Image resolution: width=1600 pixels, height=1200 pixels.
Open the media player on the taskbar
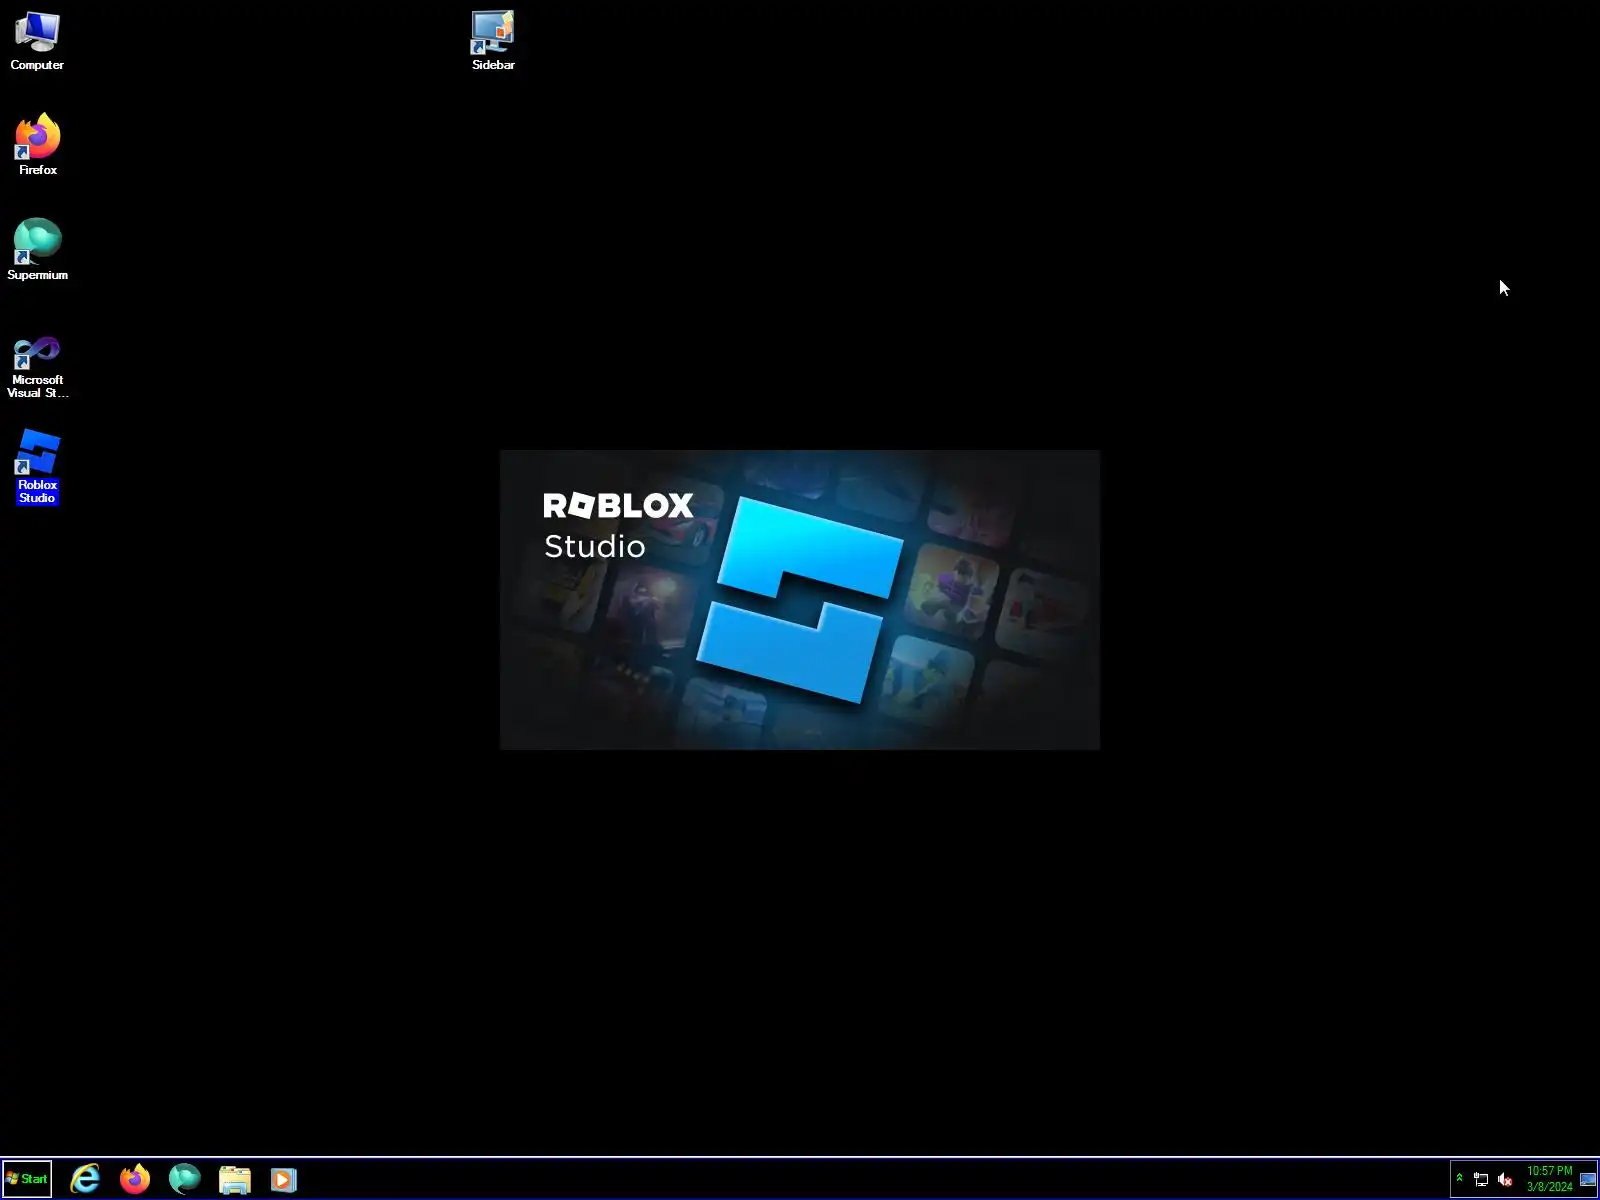[284, 1180]
